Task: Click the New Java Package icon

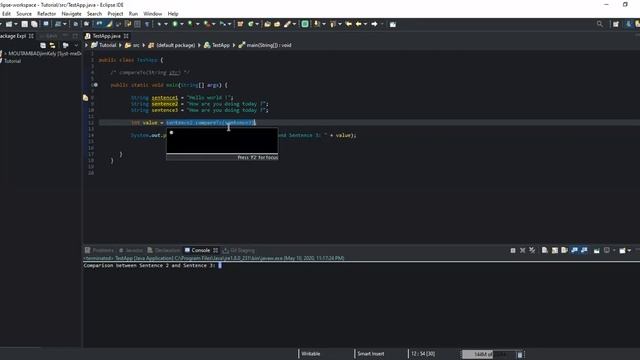Action: click(240, 24)
